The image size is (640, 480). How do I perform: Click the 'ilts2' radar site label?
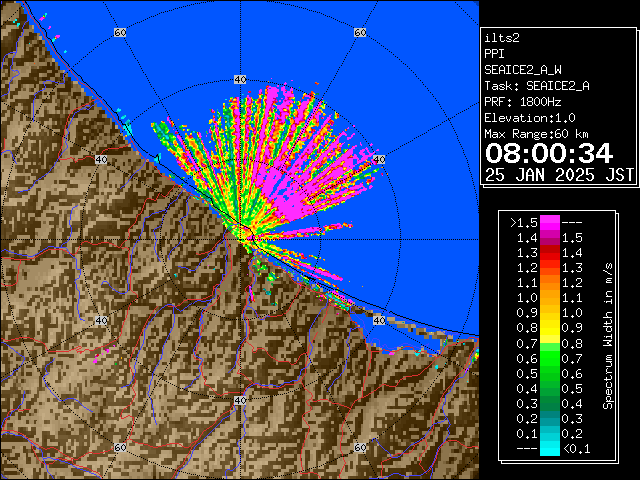[x=502, y=38]
